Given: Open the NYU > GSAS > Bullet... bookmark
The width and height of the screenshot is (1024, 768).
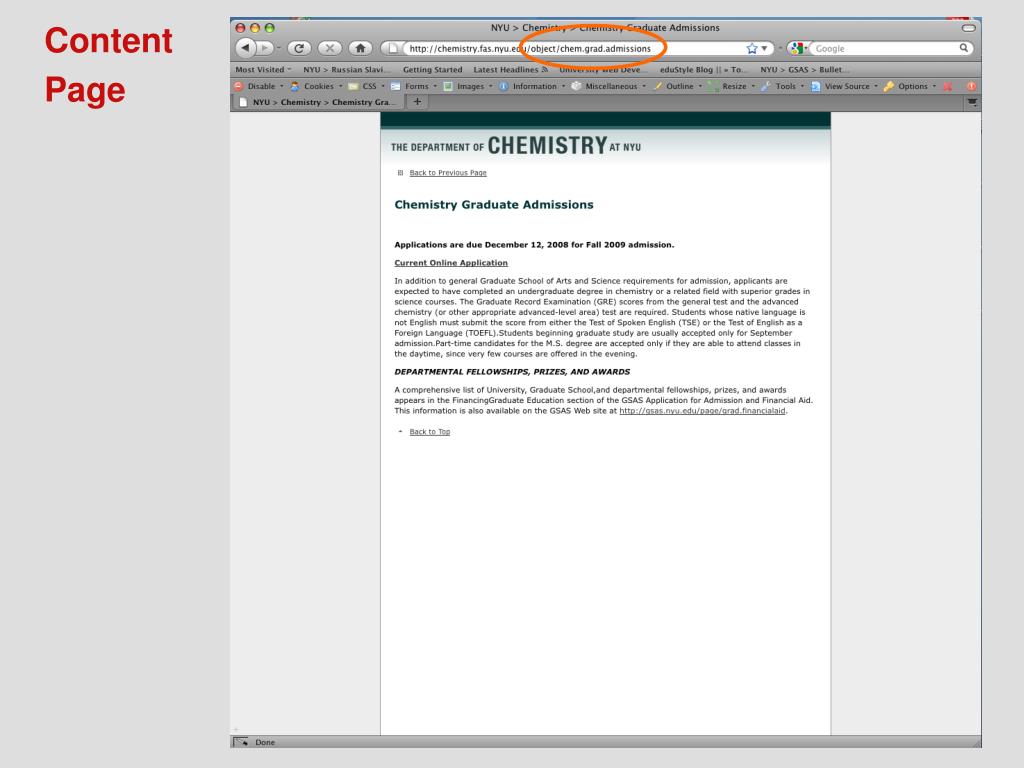Looking at the screenshot, I should [x=805, y=70].
